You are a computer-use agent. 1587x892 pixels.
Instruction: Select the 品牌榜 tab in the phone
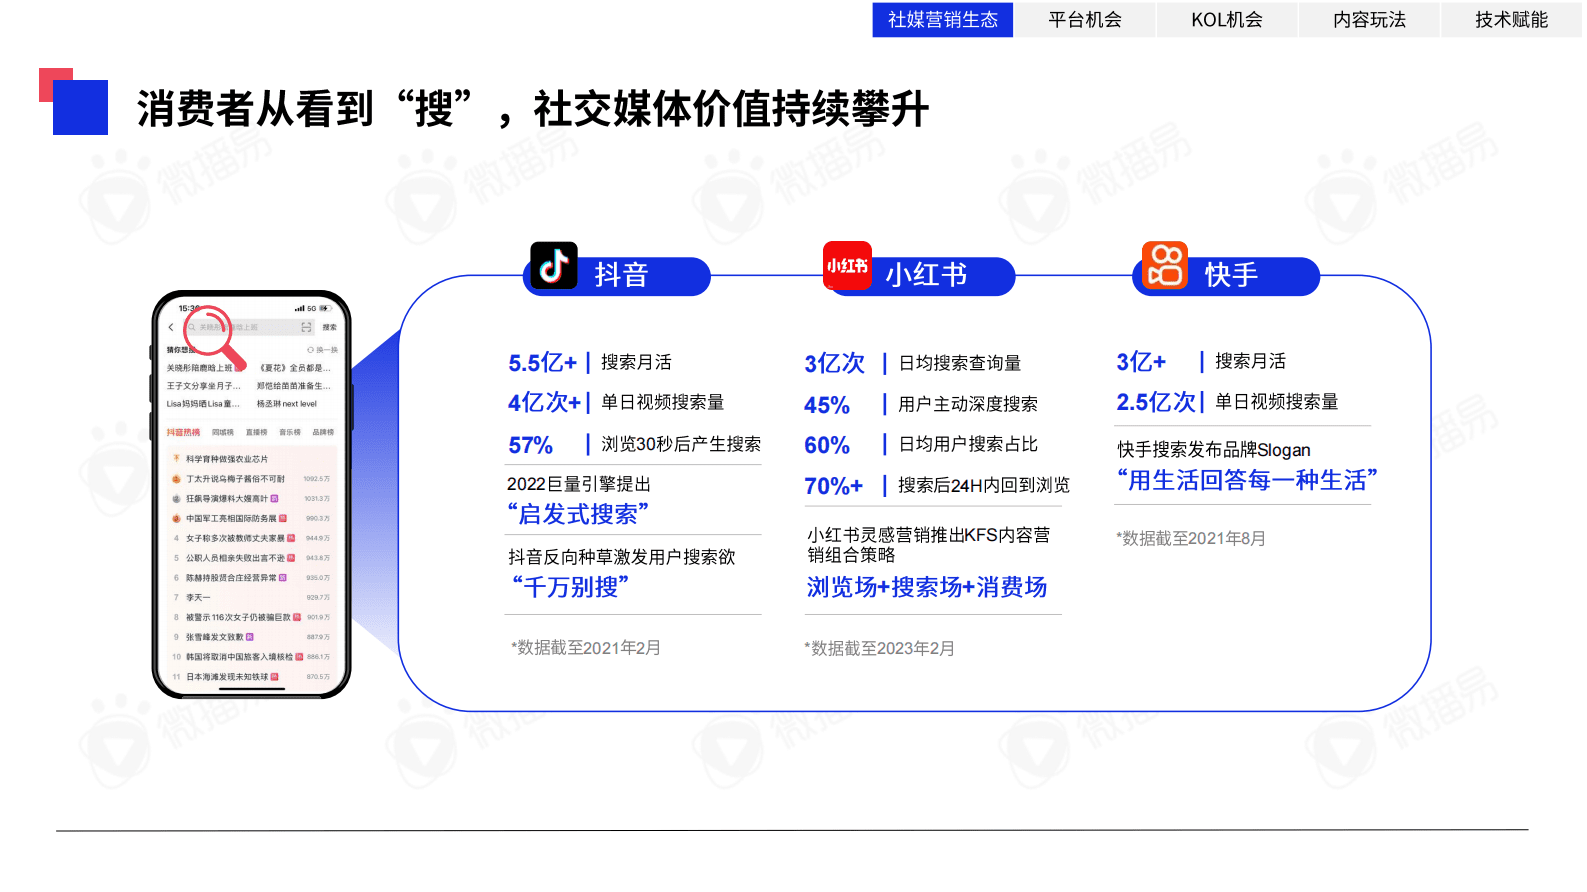323,433
